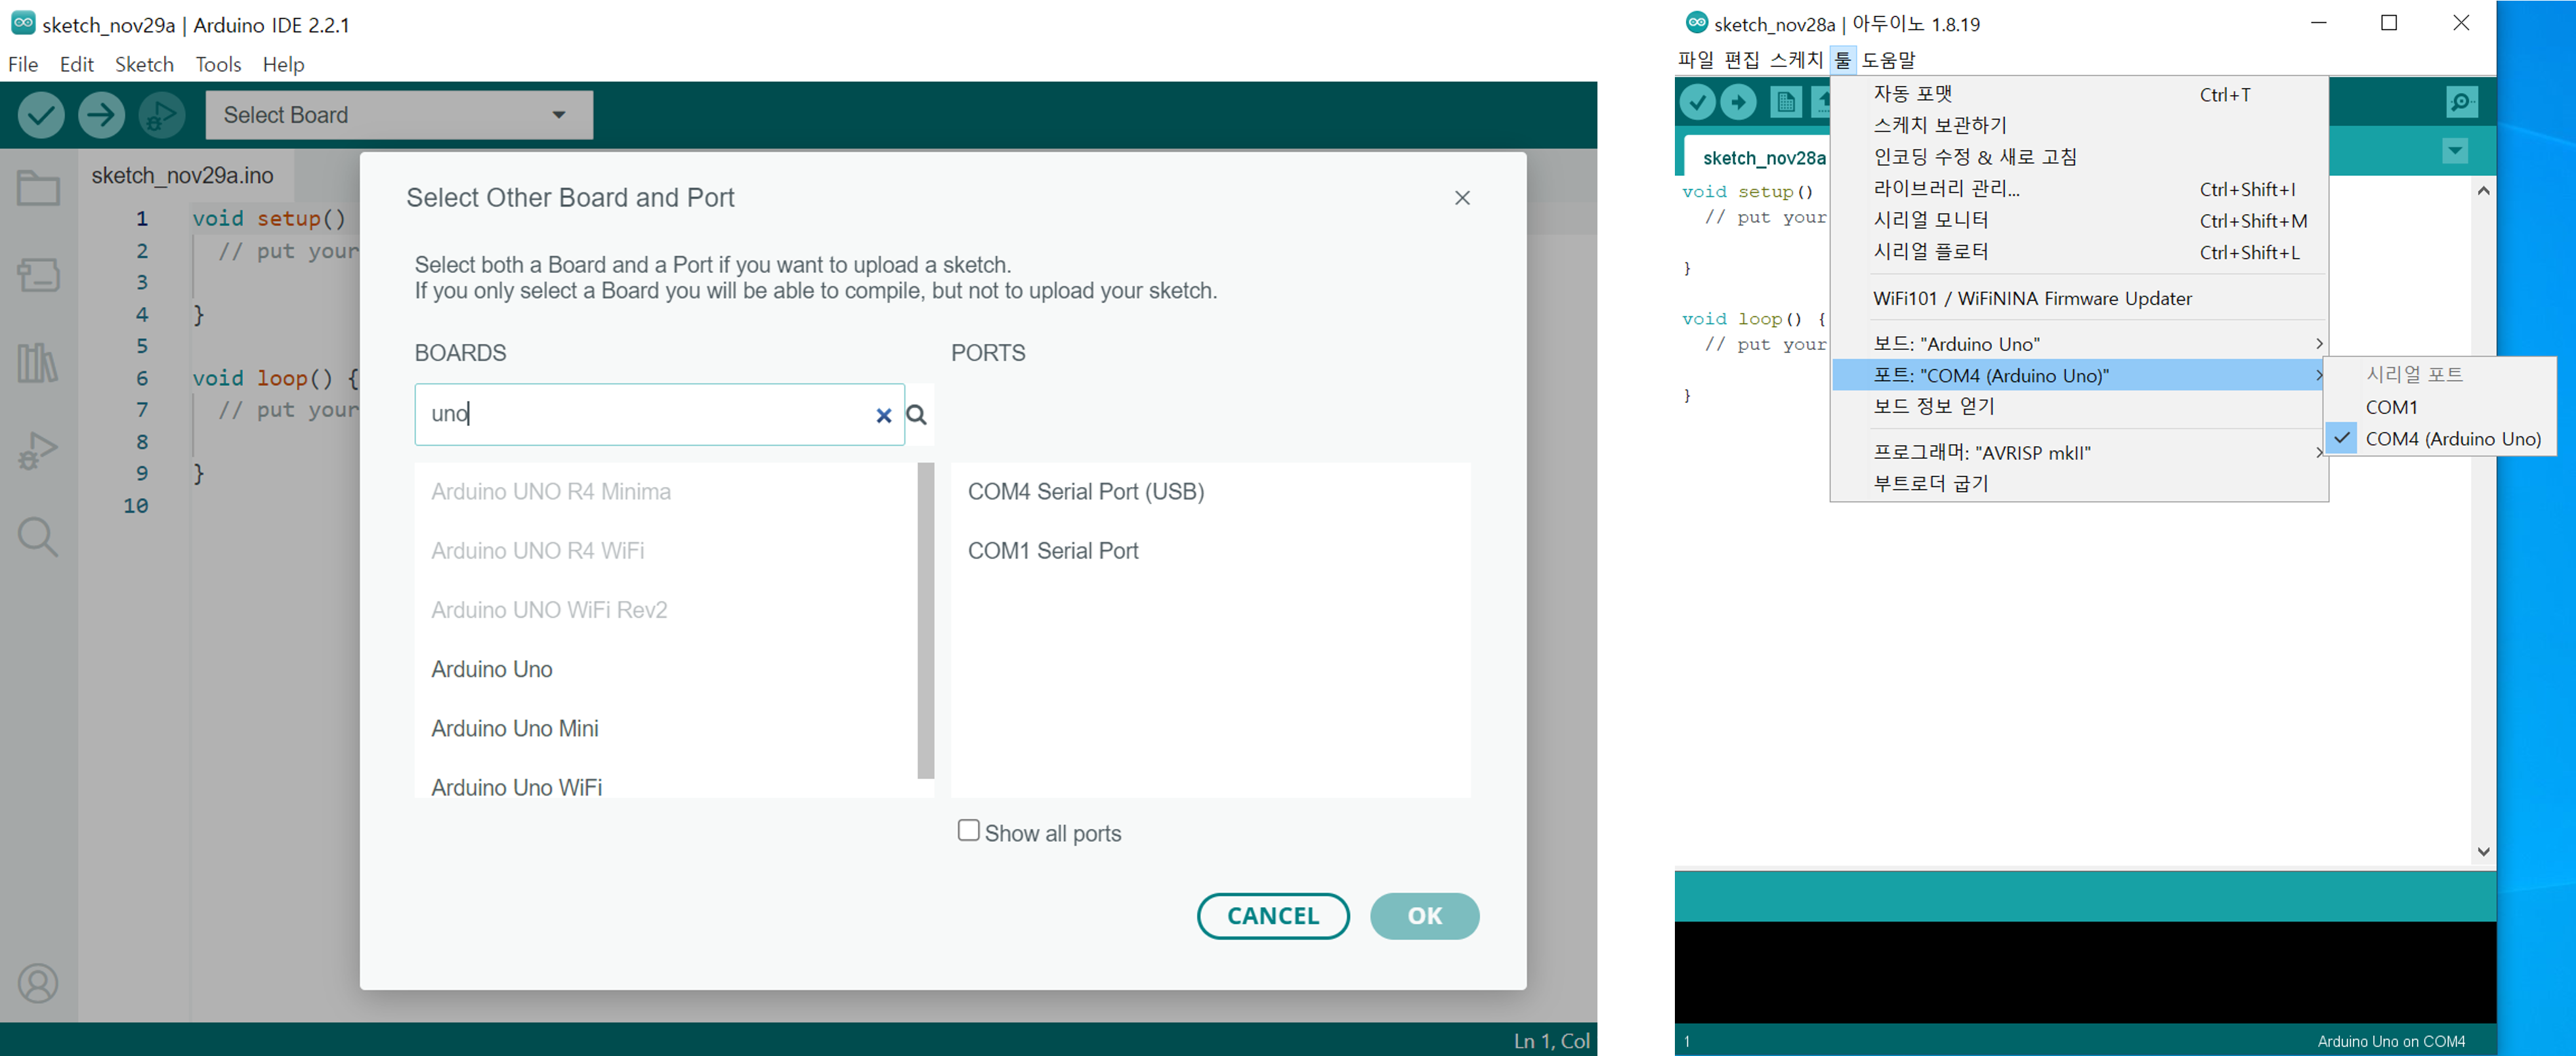
Task: Select the checked COM4 (Arduino Uno) port item
Action: pos(2451,439)
